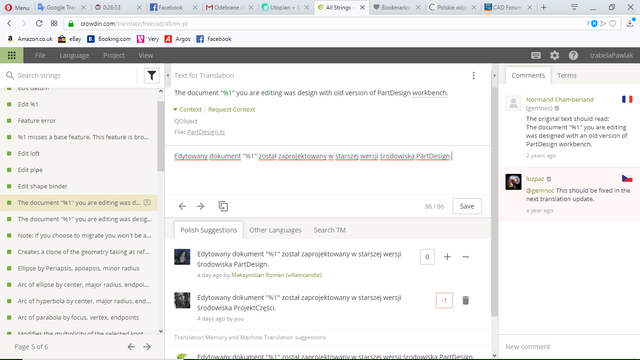This screenshot has height=360, width=640.
Task: Open the Facebook bookmark in bookmarks bar
Action: pos(214,39)
